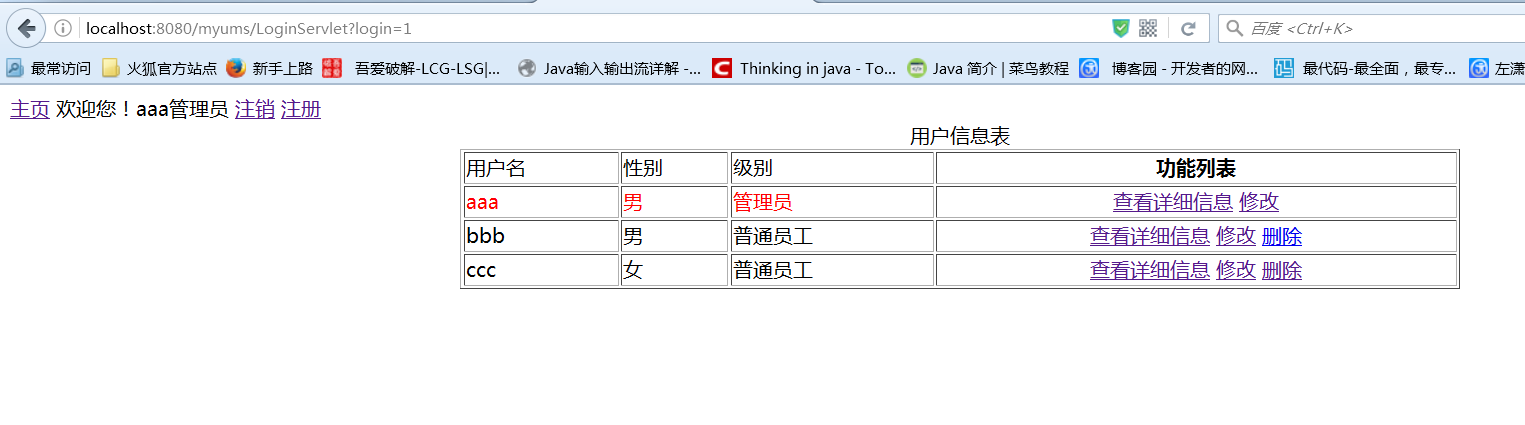Viewport: 1525px width, 425px height.
Task: Click the site information icon in address bar
Action: 63,28
